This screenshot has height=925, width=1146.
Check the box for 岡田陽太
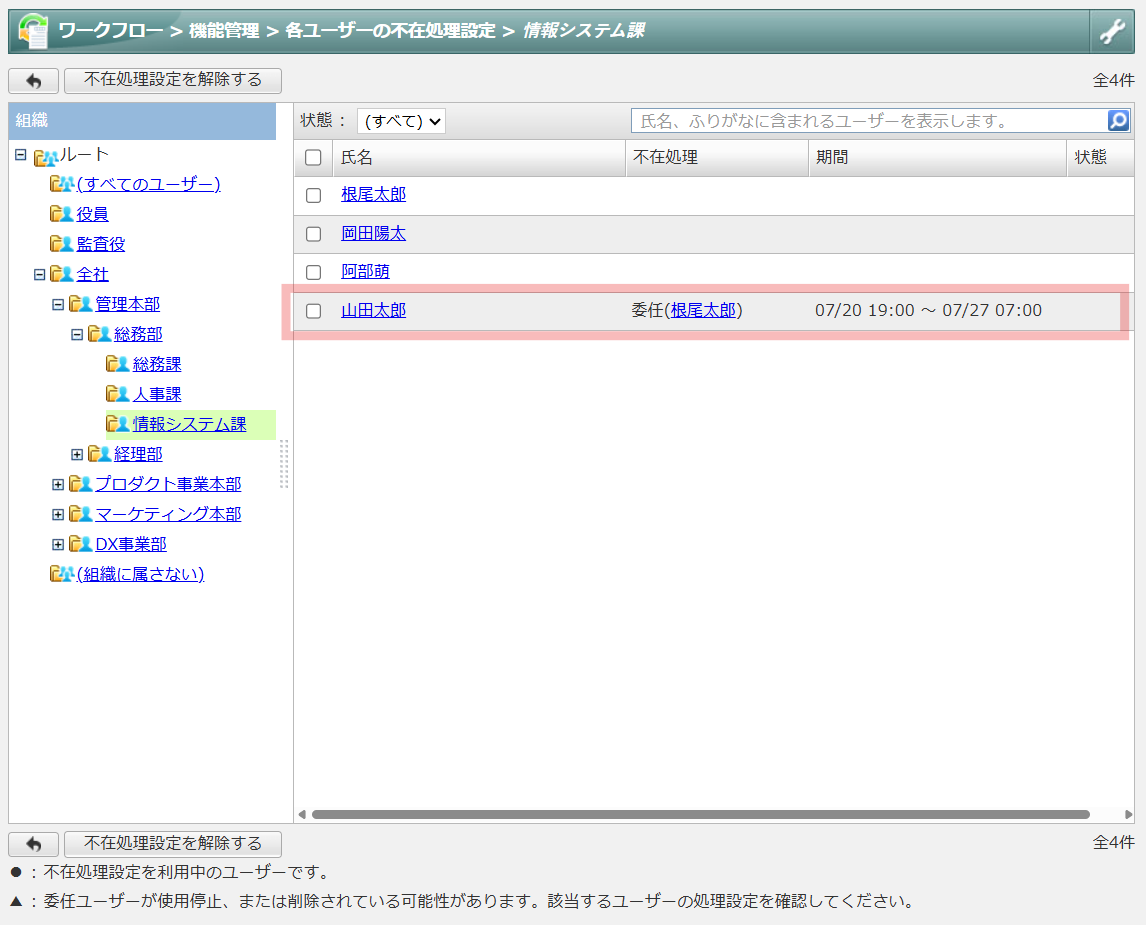pyautogui.click(x=314, y=234)
